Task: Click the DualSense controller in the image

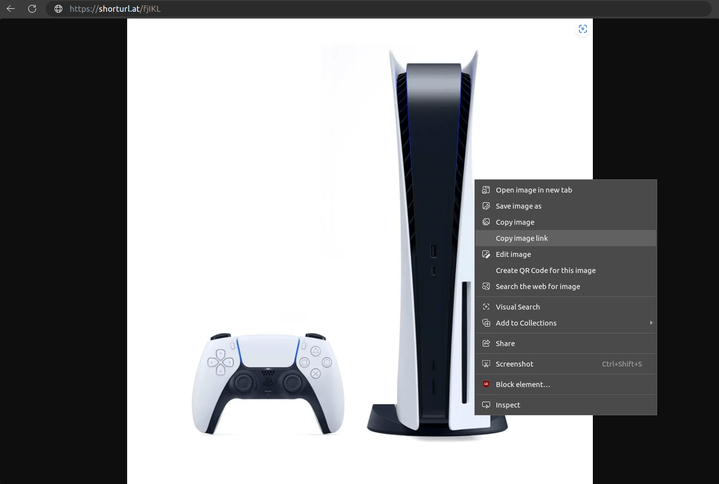Action: (268, 383)
